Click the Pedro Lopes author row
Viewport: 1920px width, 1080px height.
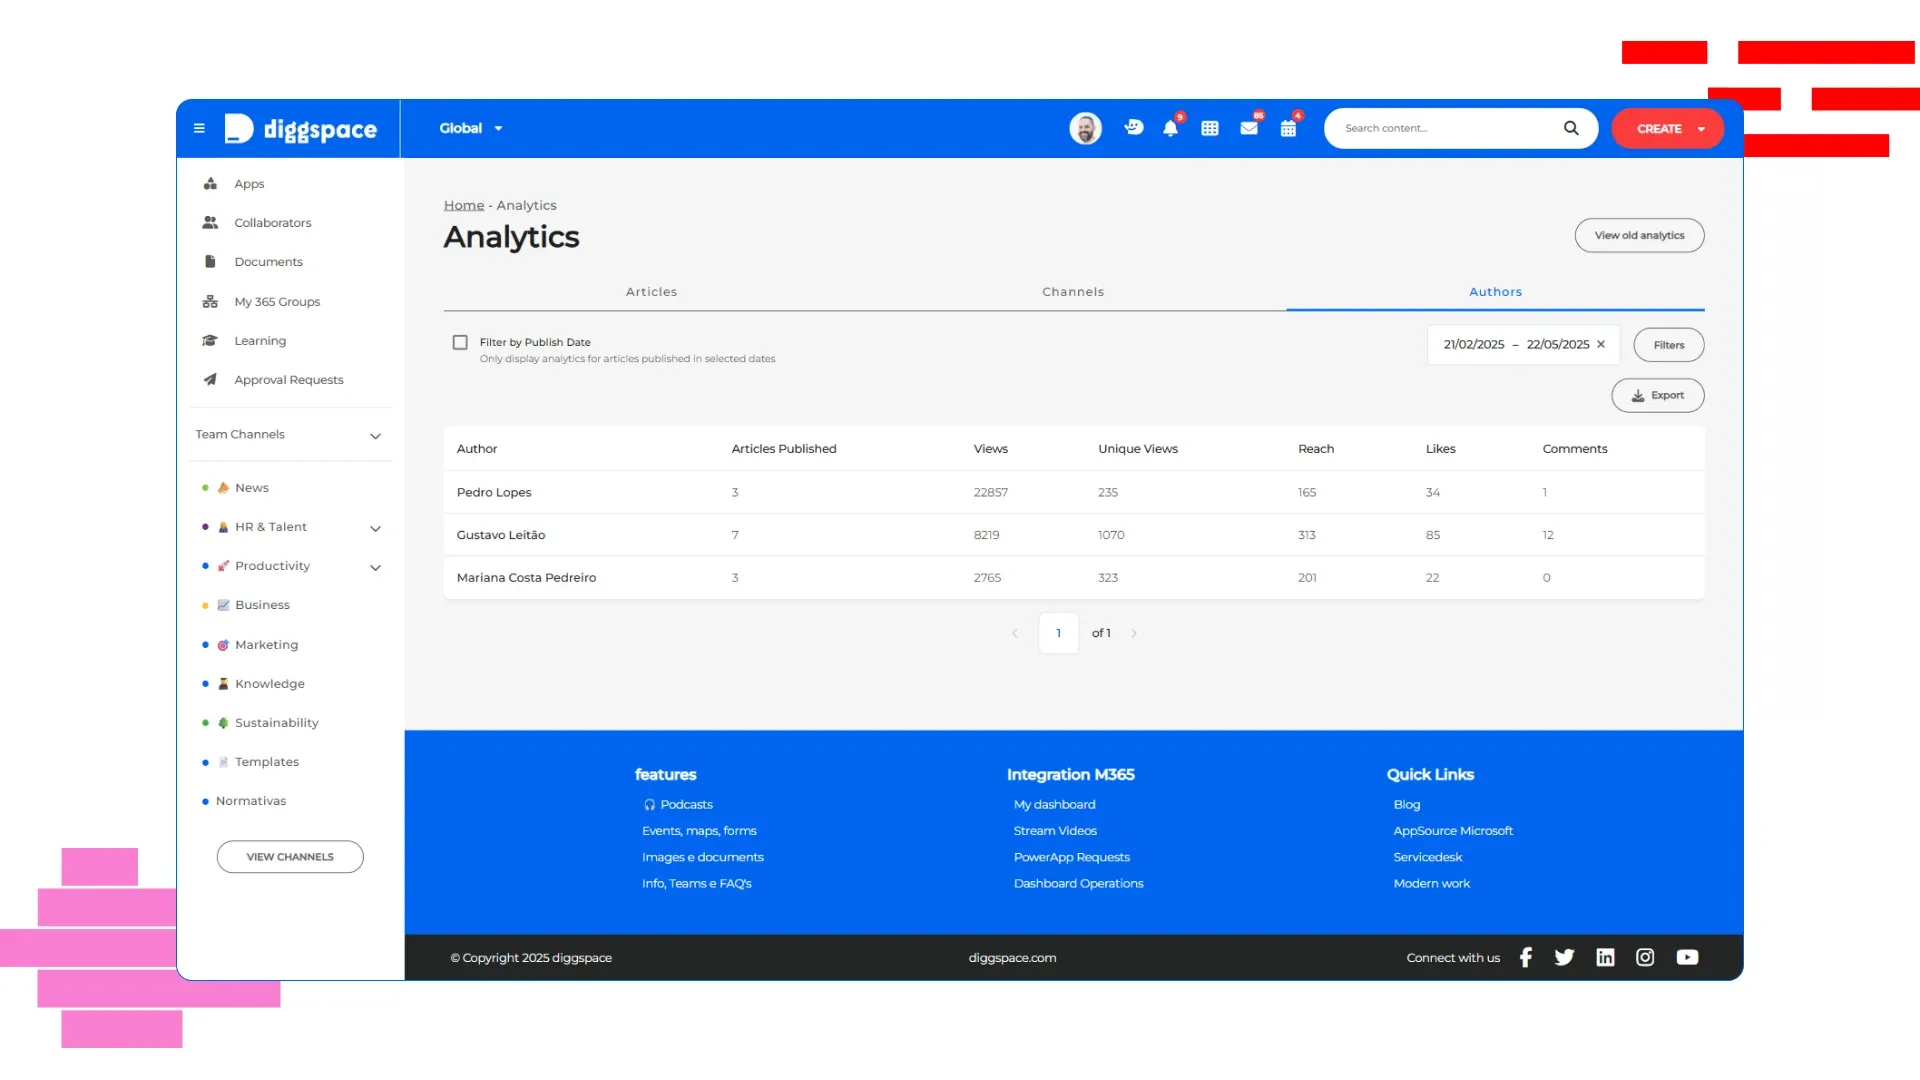(1074, 492)
